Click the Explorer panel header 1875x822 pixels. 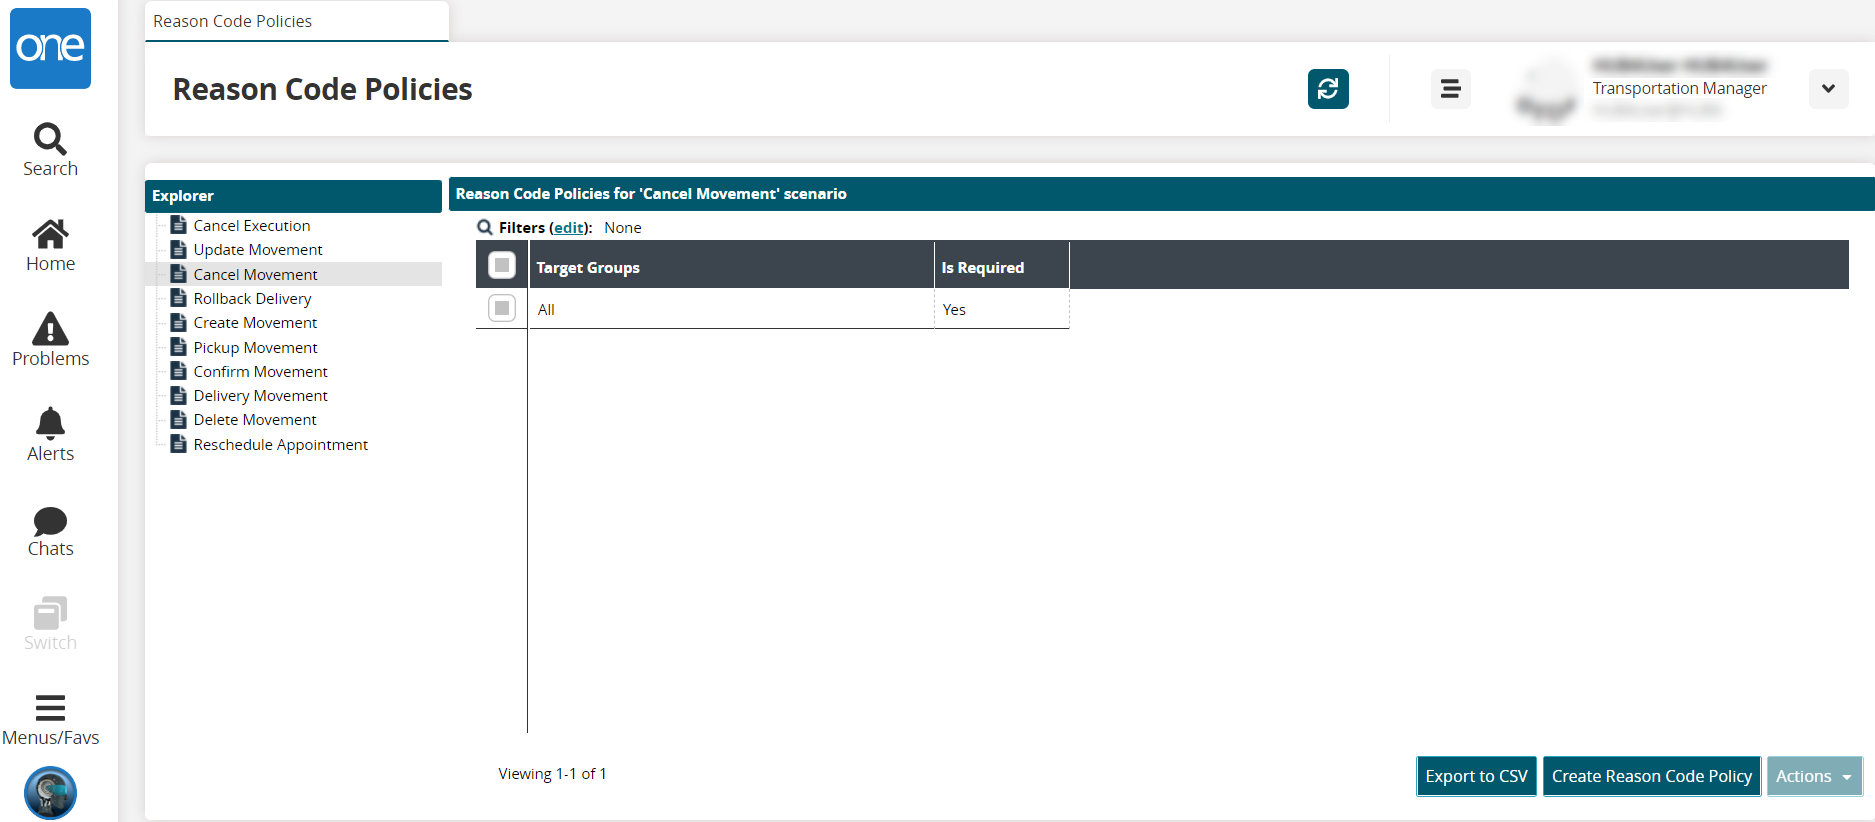293,196
